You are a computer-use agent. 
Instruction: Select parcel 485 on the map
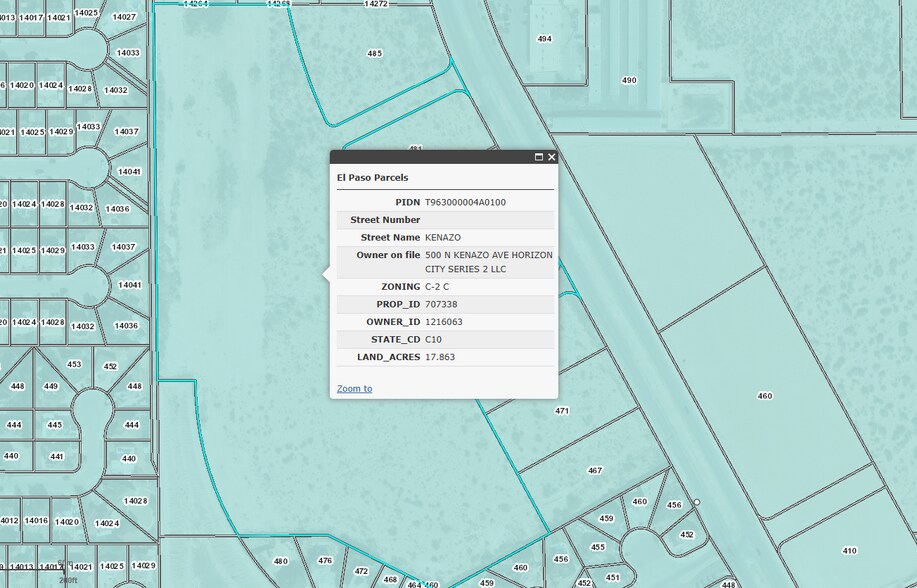tap(375, 52)
